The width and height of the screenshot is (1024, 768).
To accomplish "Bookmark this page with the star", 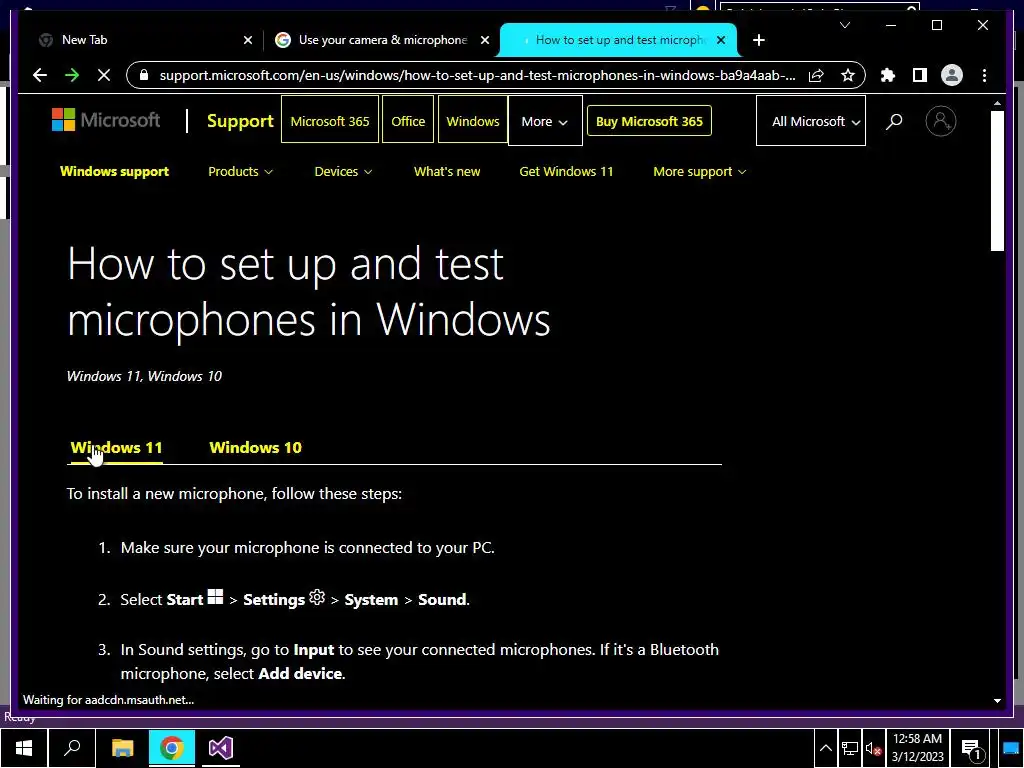I will [848, 75].
